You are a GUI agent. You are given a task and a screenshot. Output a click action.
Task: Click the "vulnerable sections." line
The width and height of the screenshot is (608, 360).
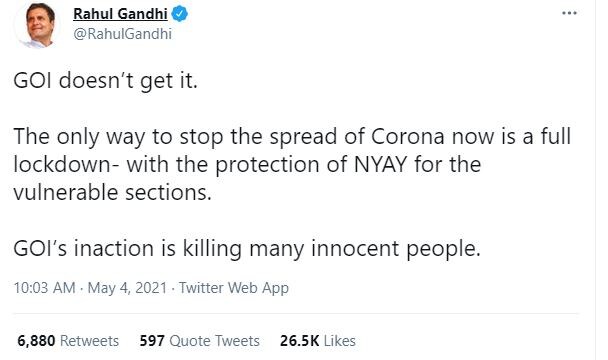point(112,192)
